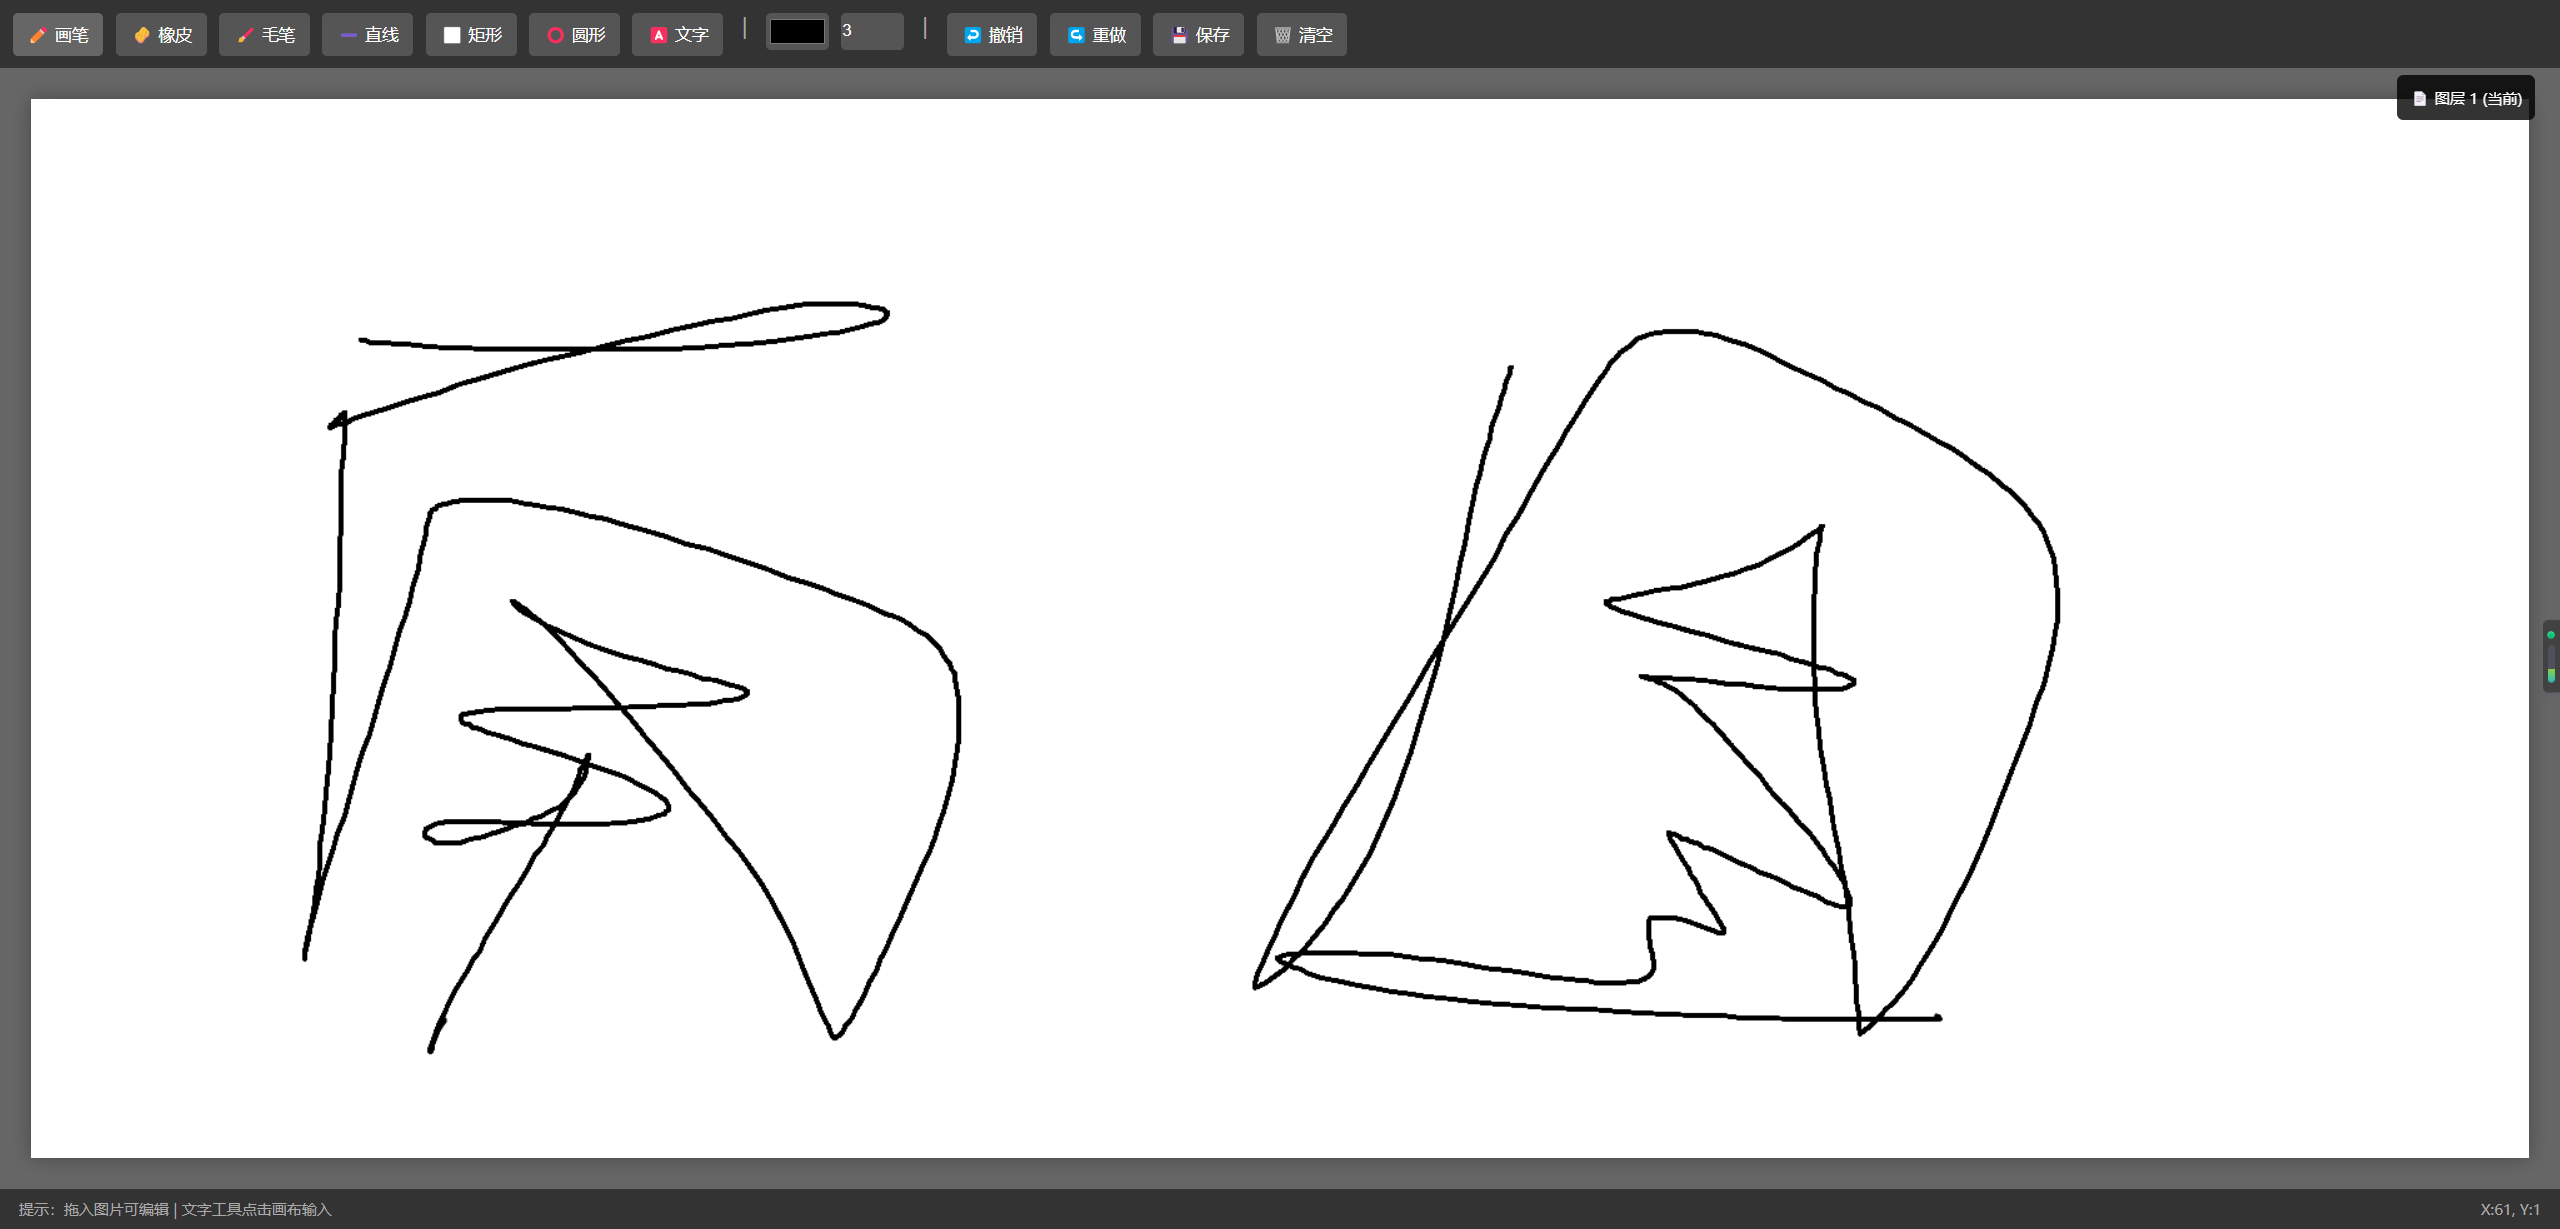Click the brush size field showing 3

click(x=871, y=31)
